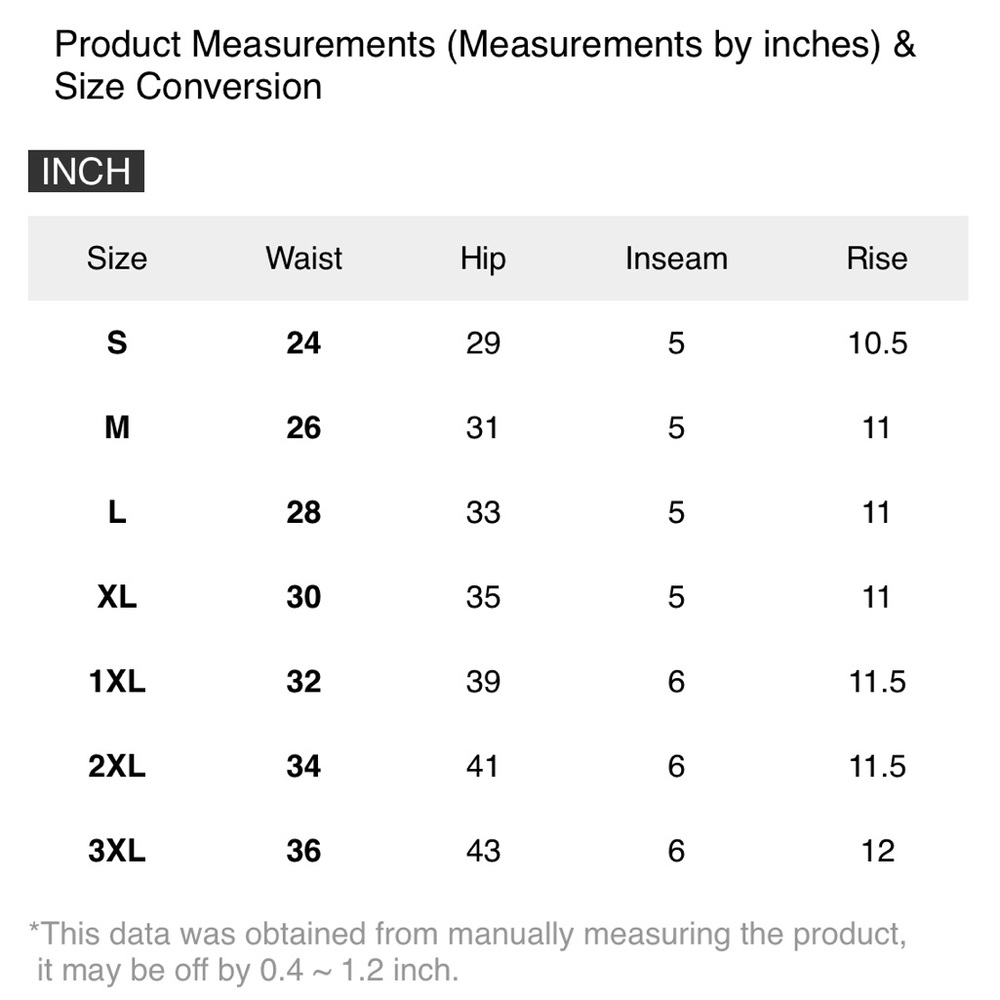Select the 1XL size row label
Image resolution: width=1000 pixels, height=1000 pixels.
click(117, 681)
